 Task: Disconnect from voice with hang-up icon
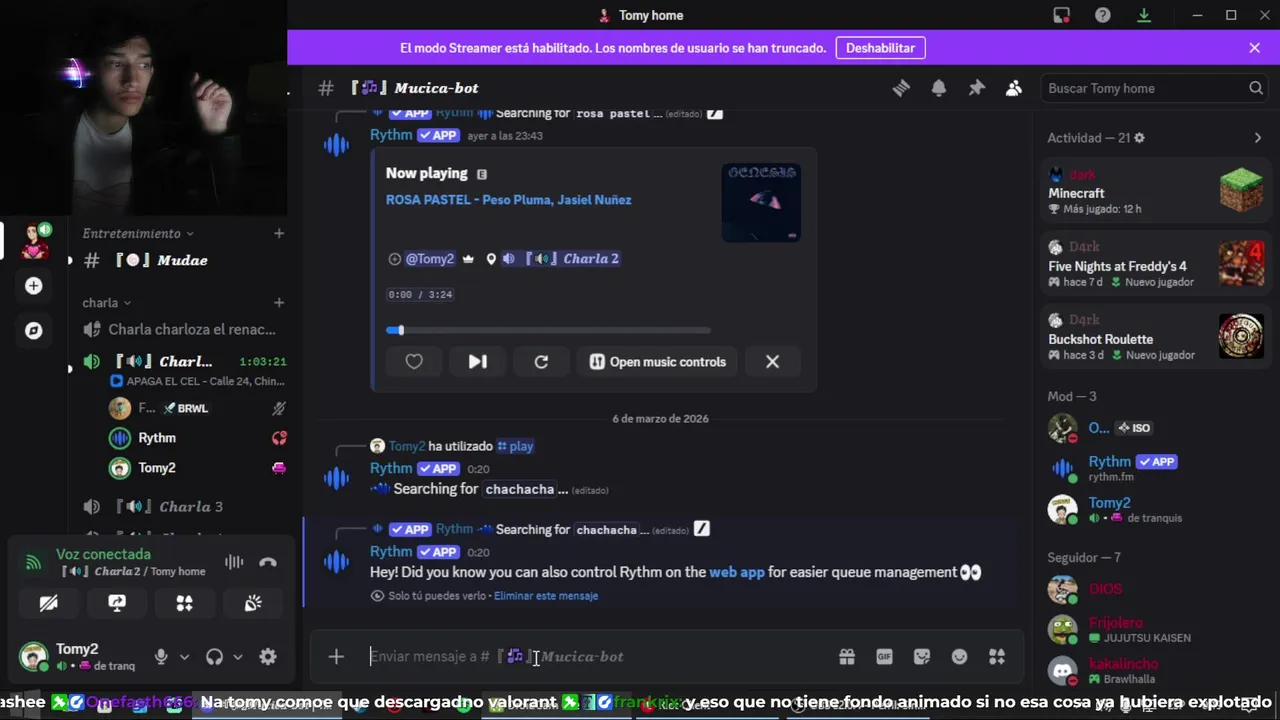pyautogui.click(x=268, y=562)
